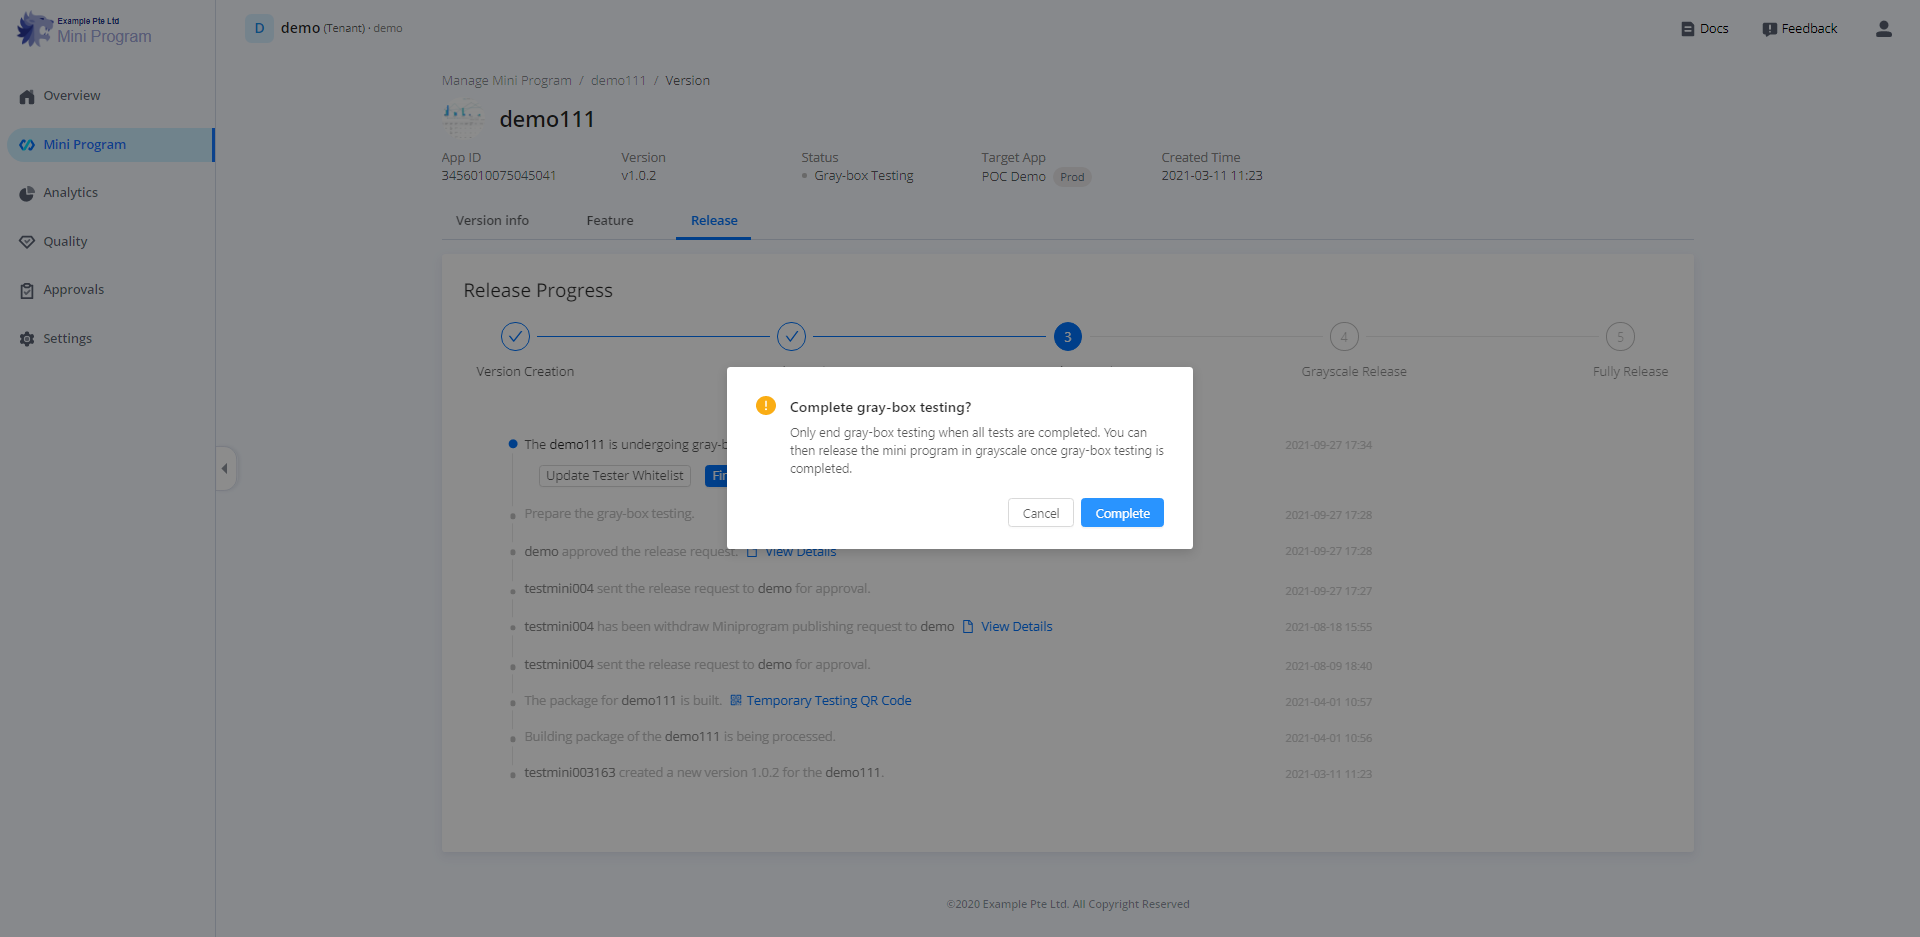The height and width of the screenshot is (937, 1920).
Task: Click the Mini Program code icon
Action: point(27,145)
